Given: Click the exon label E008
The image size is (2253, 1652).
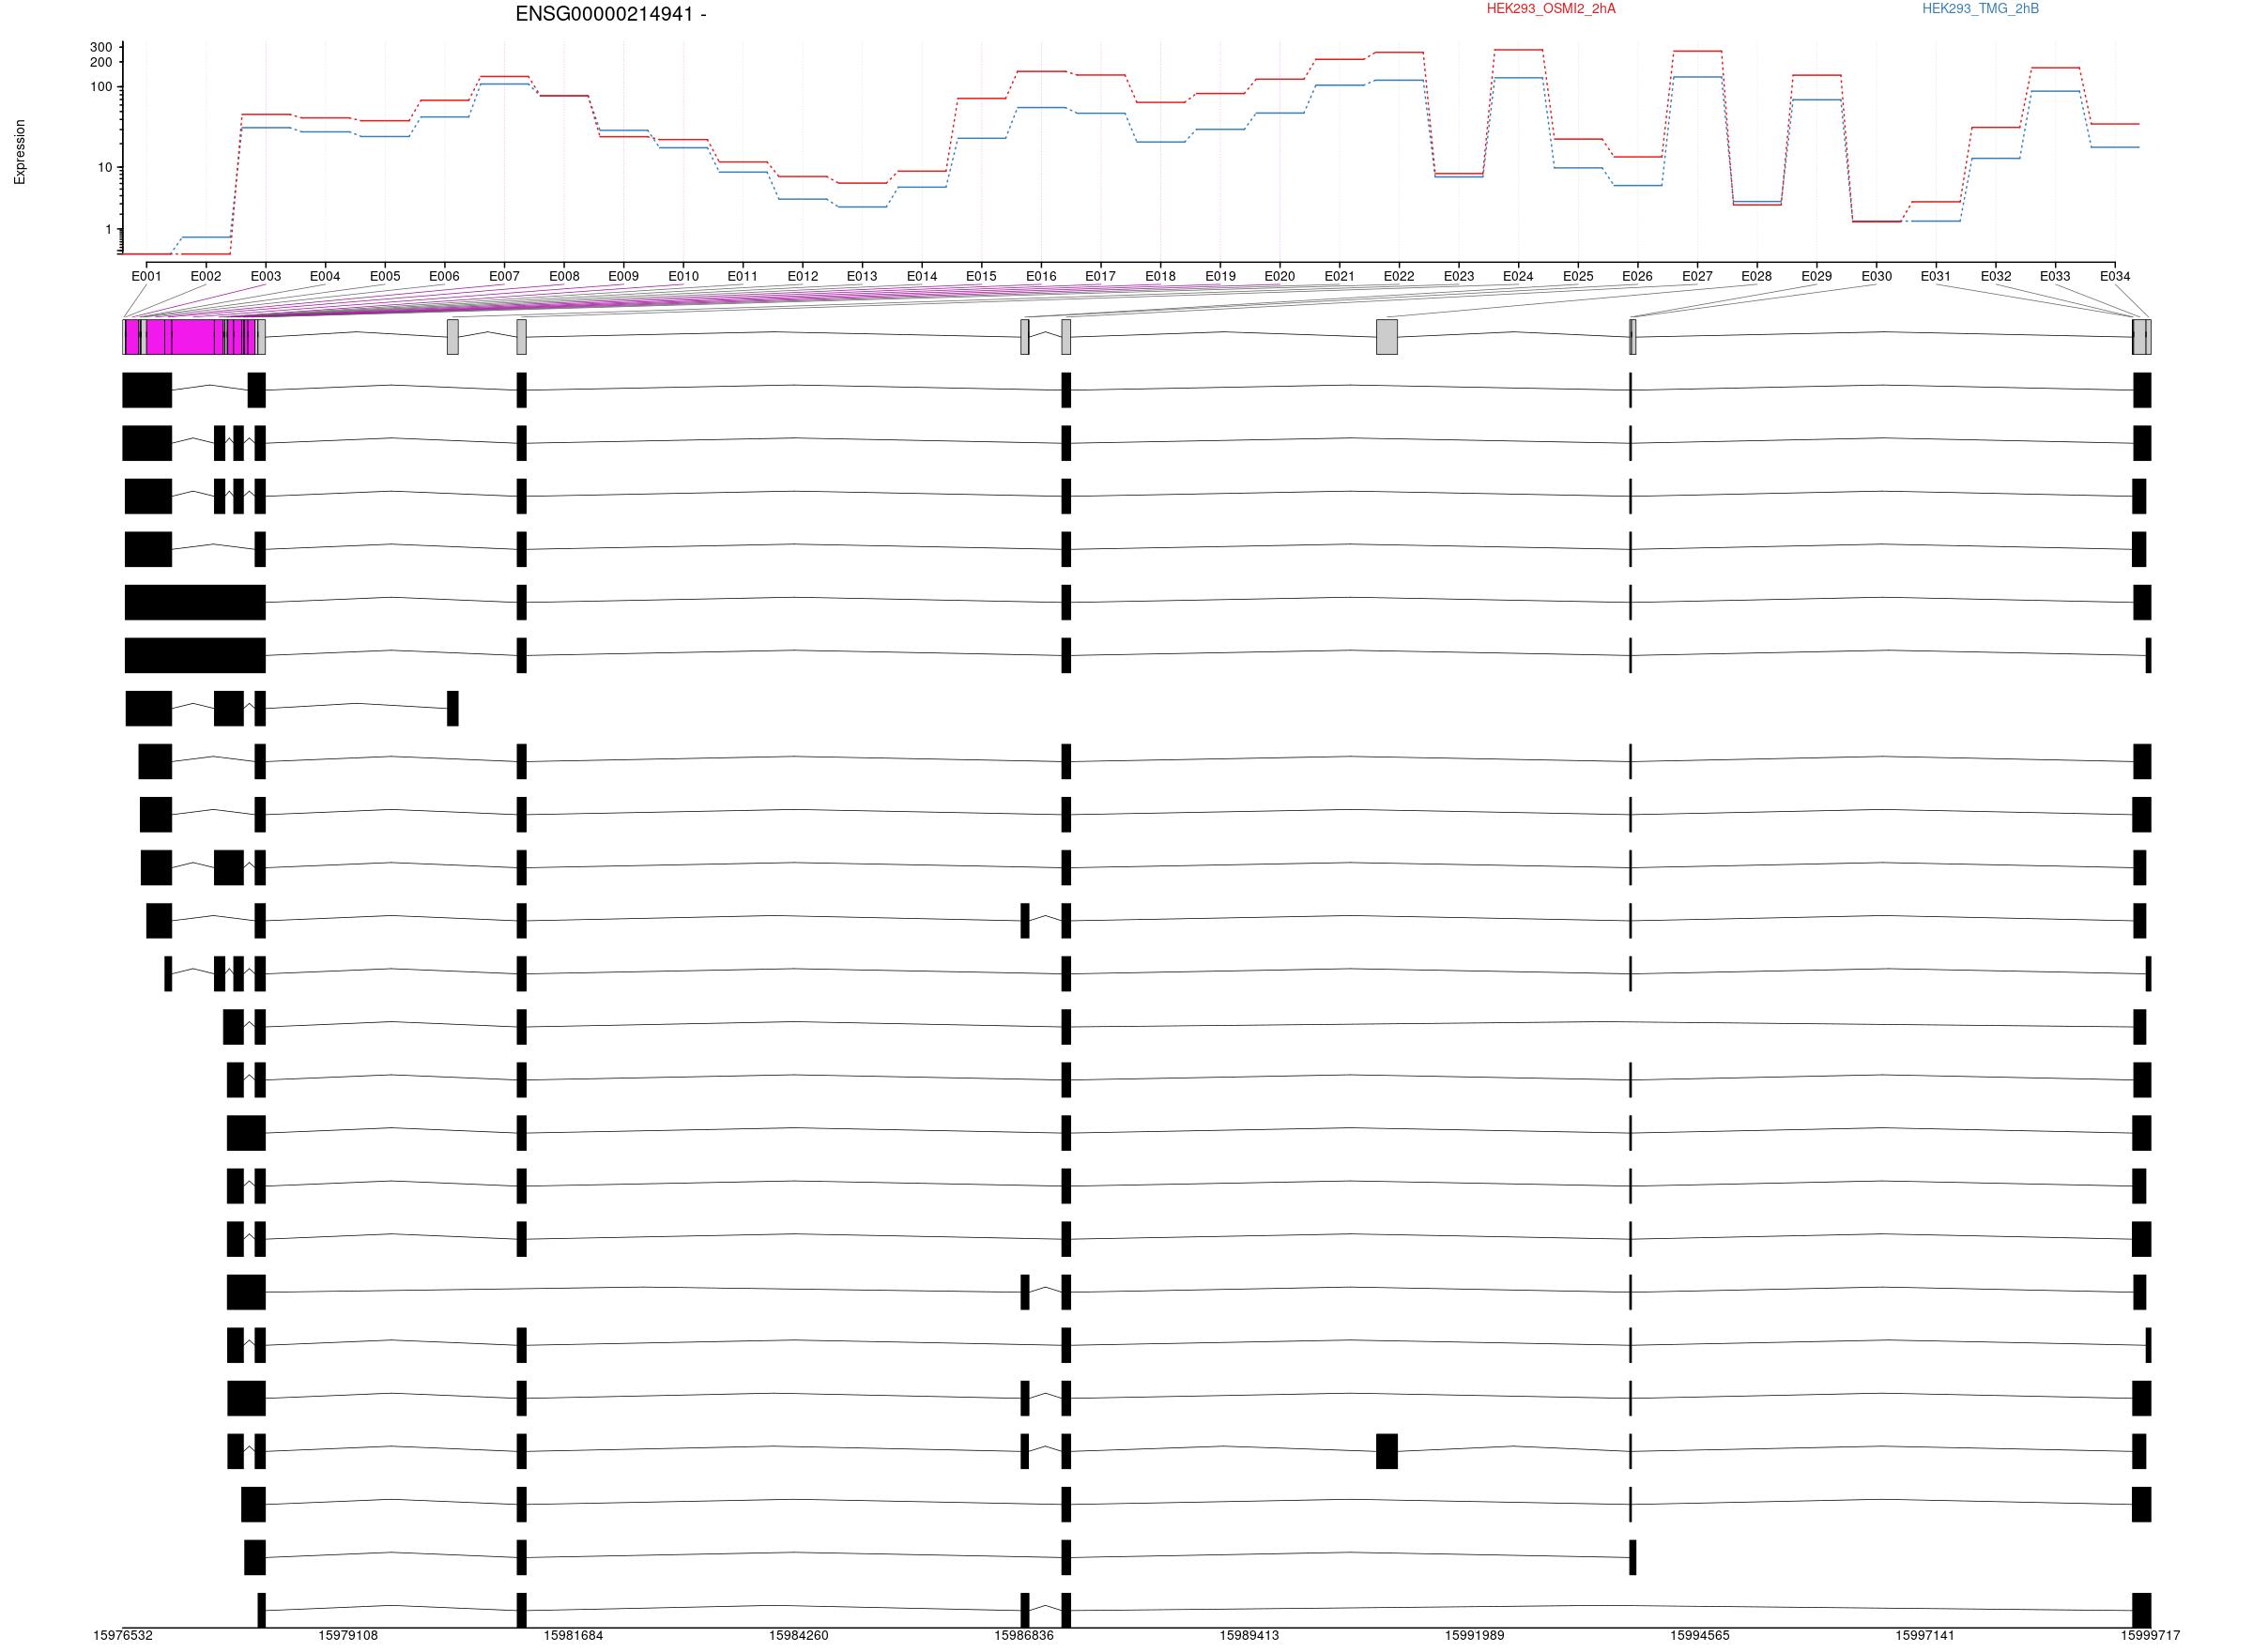Looking at the screenshot, I should pyautogui.click(x=564, y=276).
